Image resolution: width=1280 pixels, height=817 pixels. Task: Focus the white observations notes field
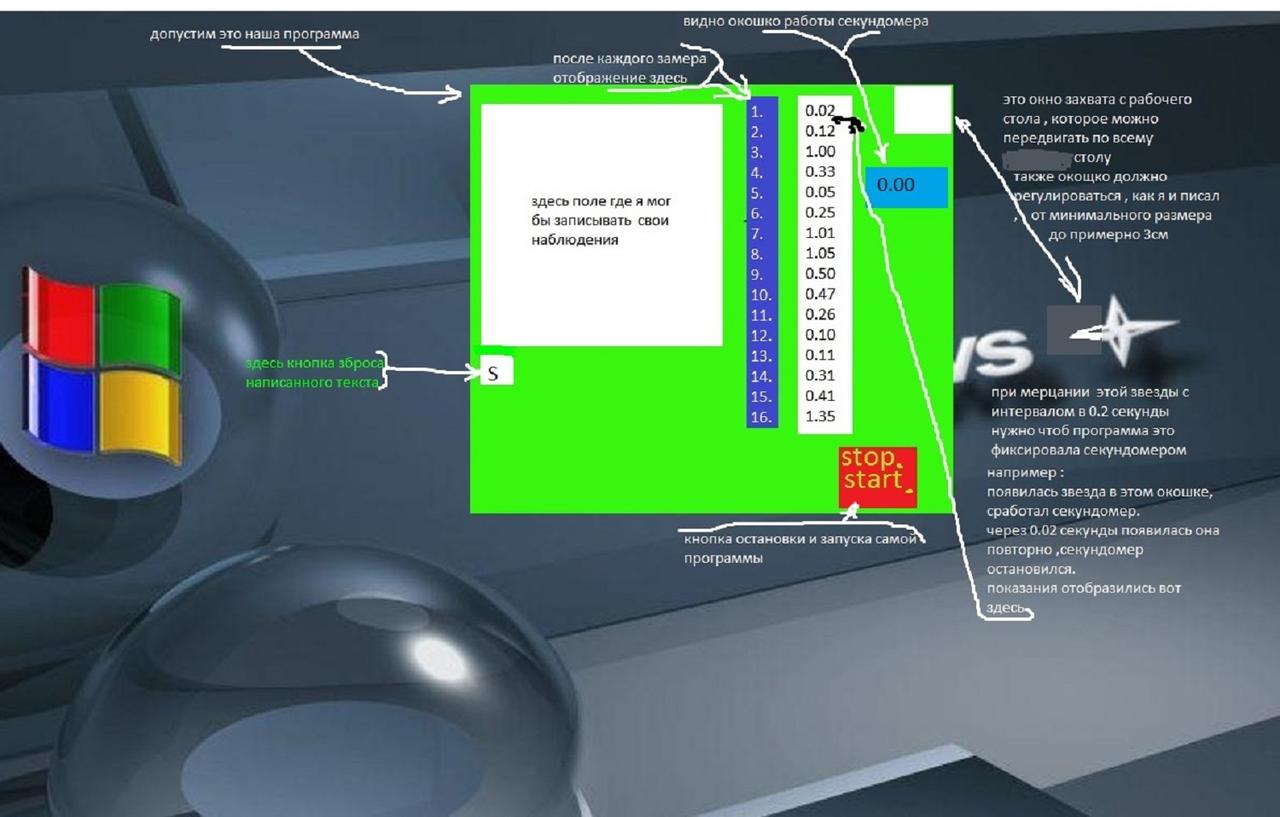(x=601, y=225)
